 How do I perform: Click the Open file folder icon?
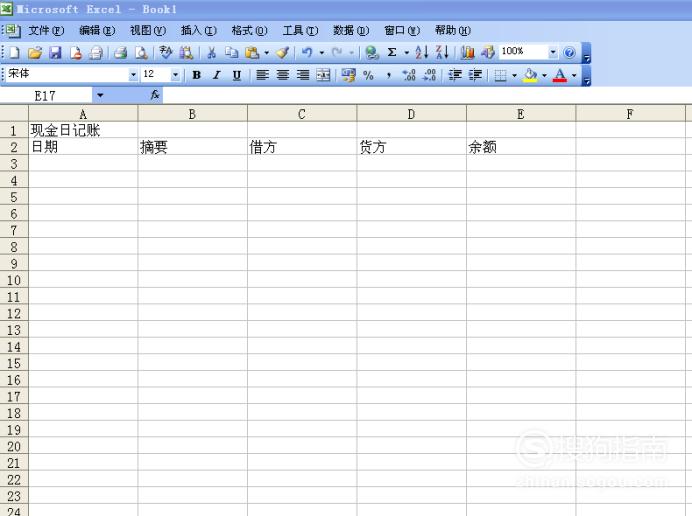pos(34,53)
